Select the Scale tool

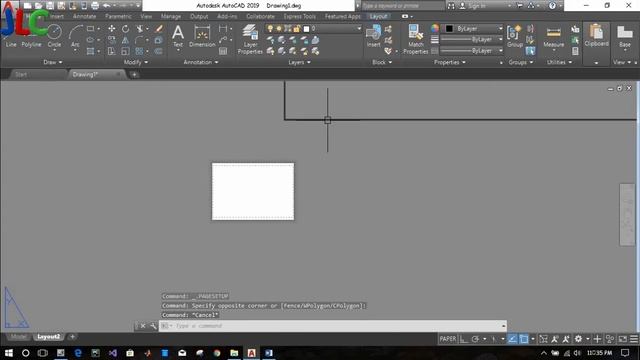click(x=125, y=51)
